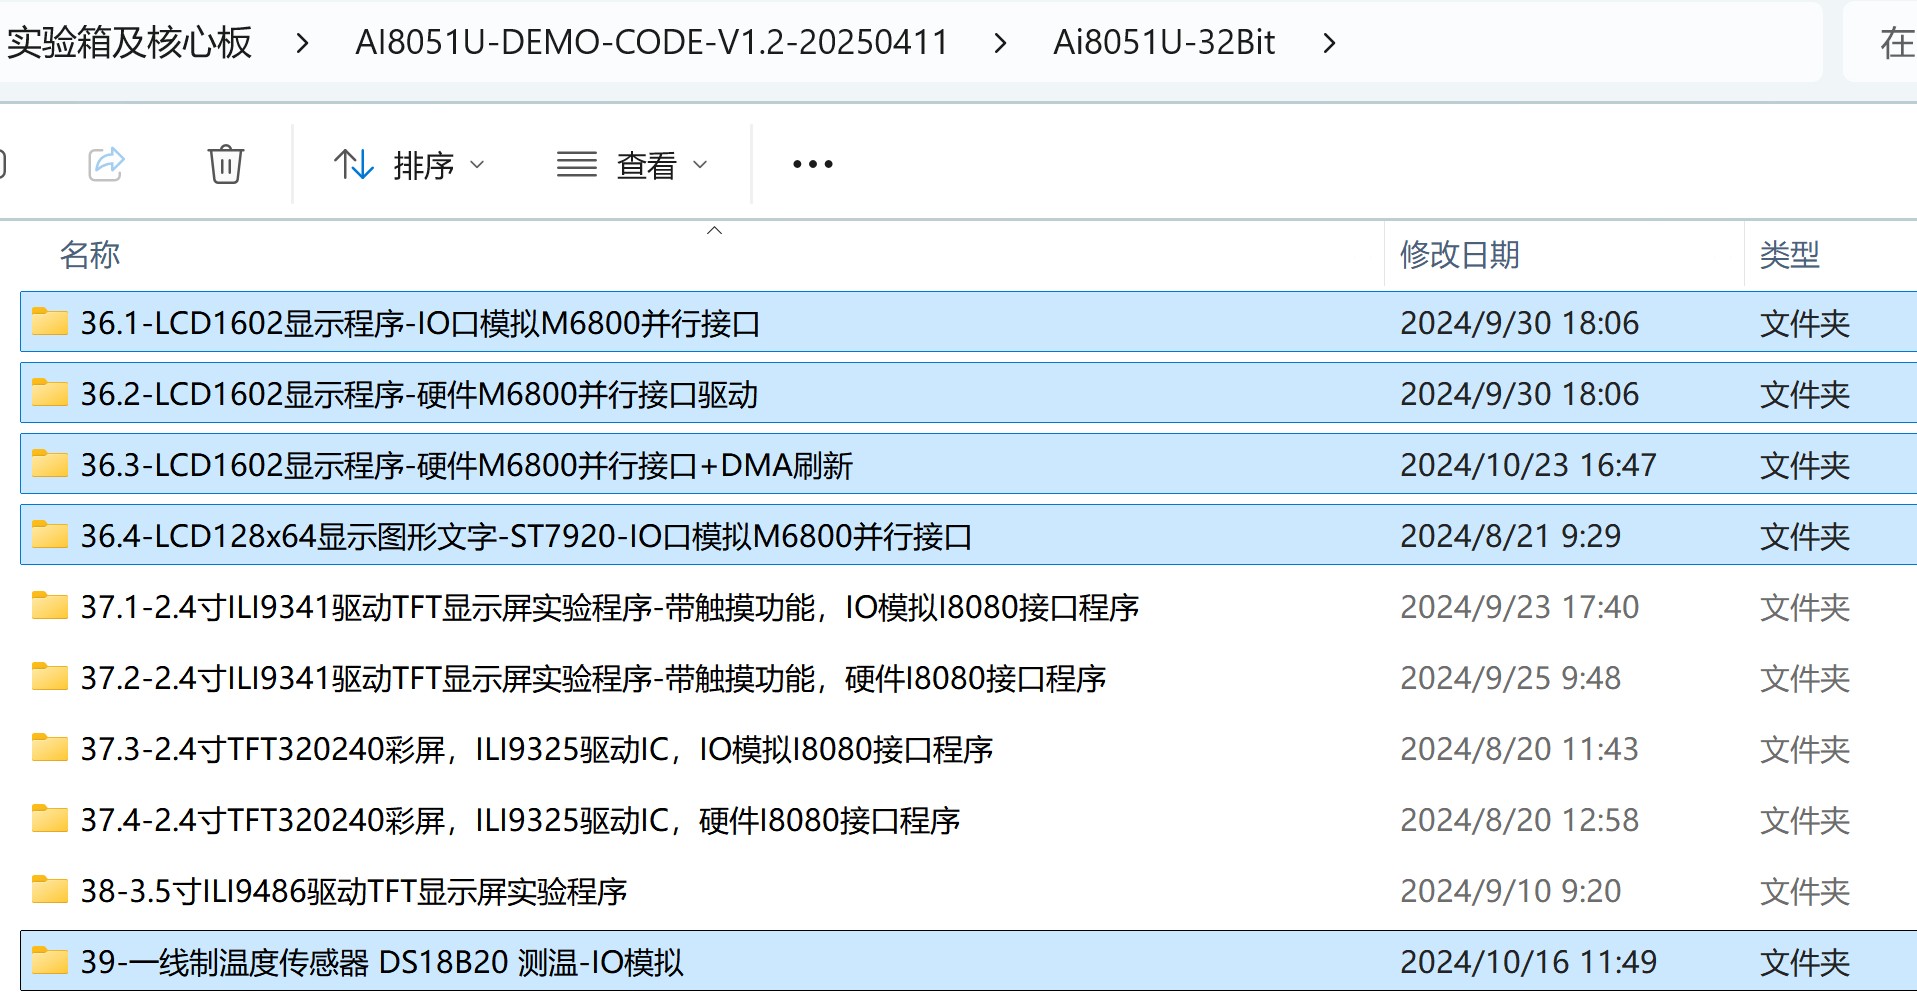Click the search box beside address bar
The width and height of the screenshot is (1917, 1005).
[x=1881, y=42]
